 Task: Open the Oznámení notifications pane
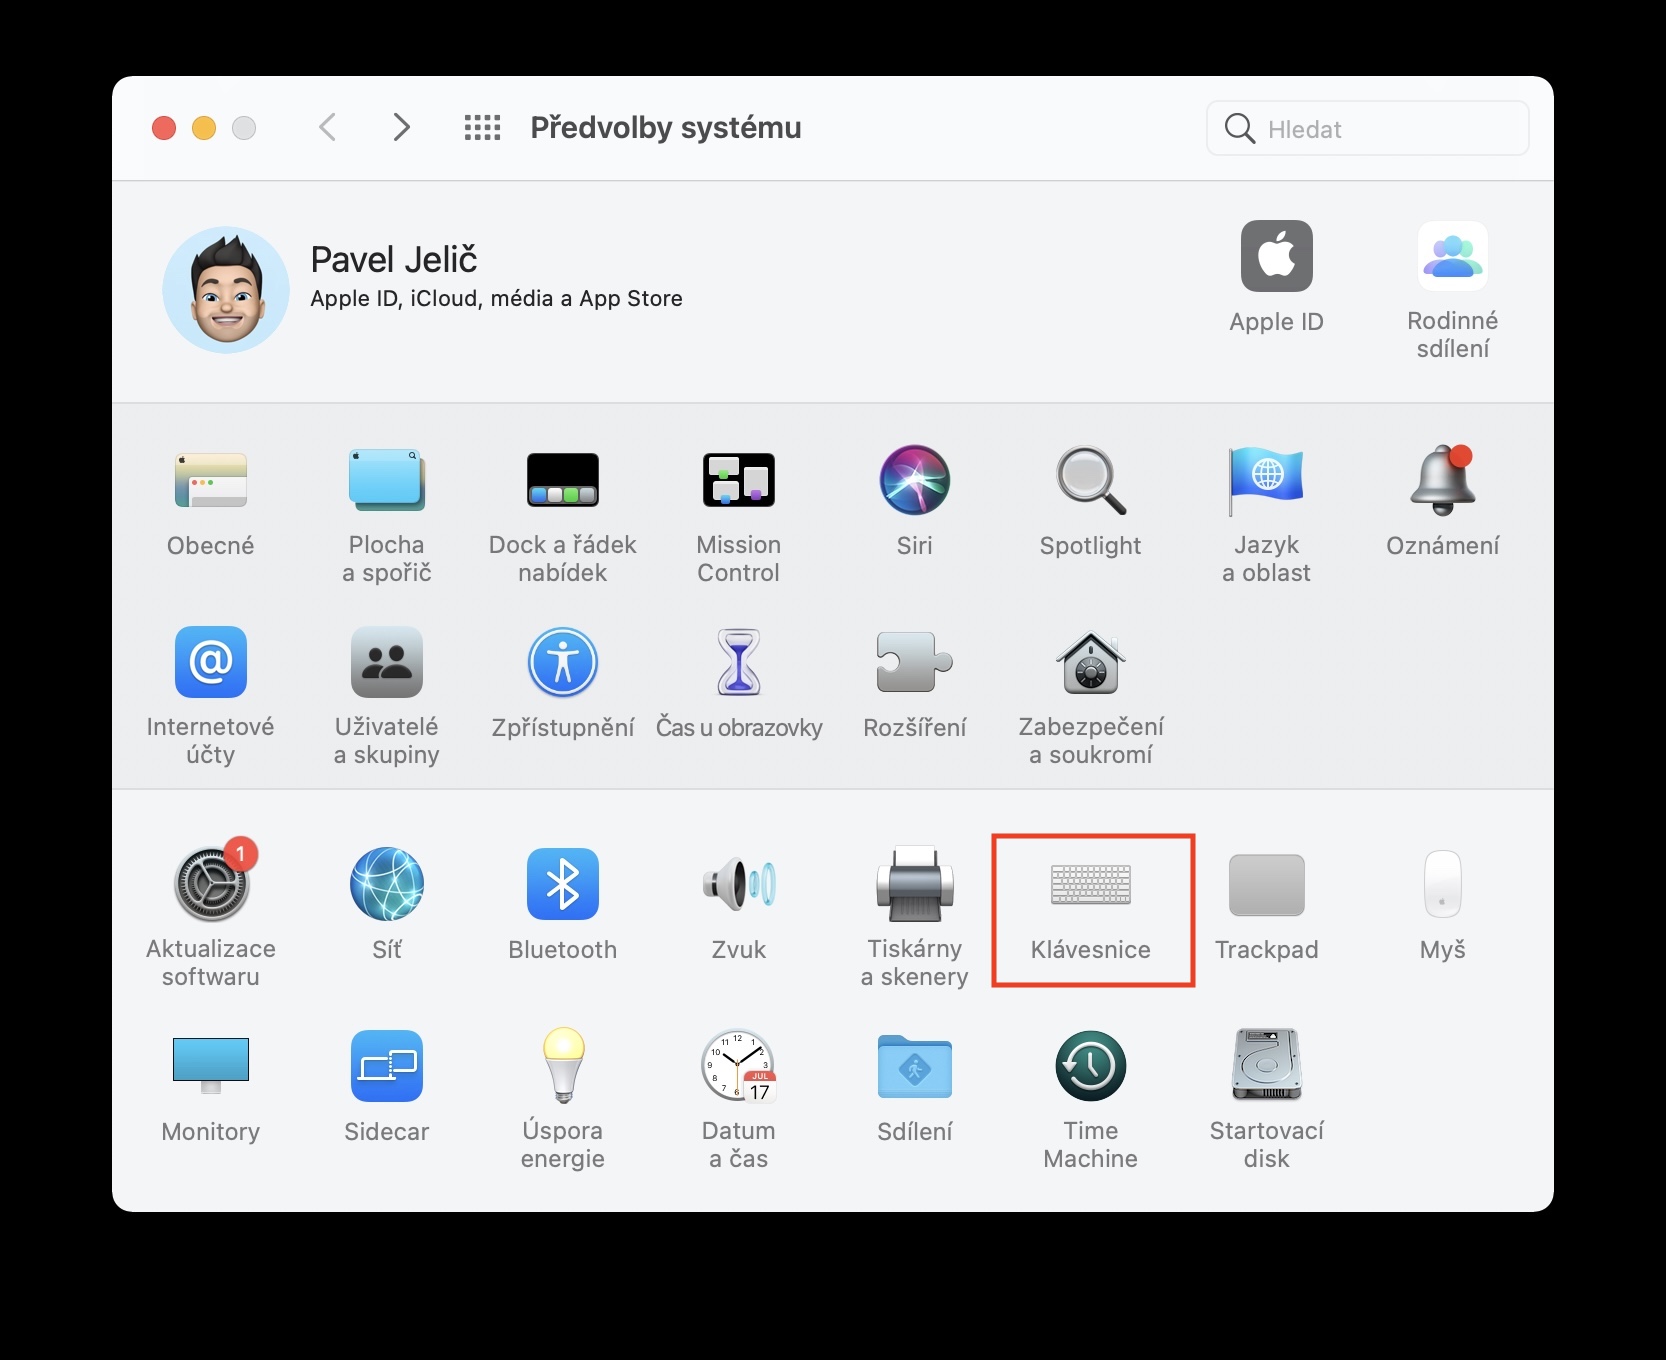coord(1443,502)
